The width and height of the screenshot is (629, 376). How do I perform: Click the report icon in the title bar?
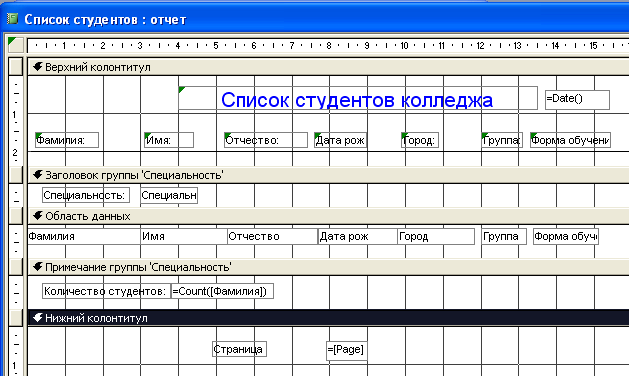[12, 18]
